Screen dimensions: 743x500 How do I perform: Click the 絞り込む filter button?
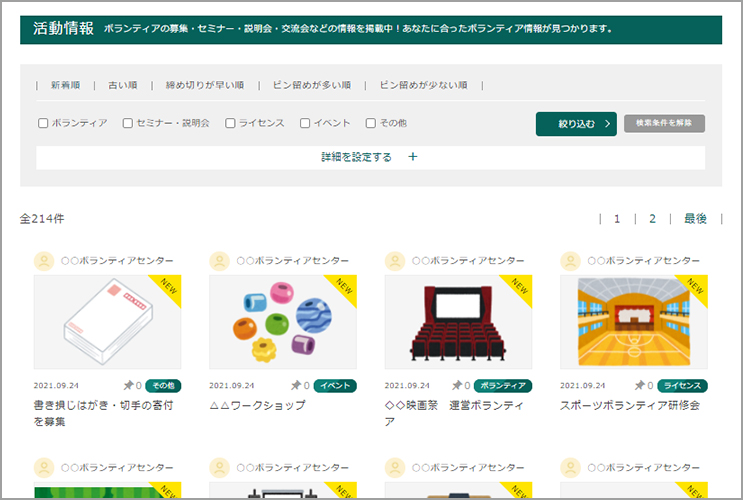click(576, 124)
